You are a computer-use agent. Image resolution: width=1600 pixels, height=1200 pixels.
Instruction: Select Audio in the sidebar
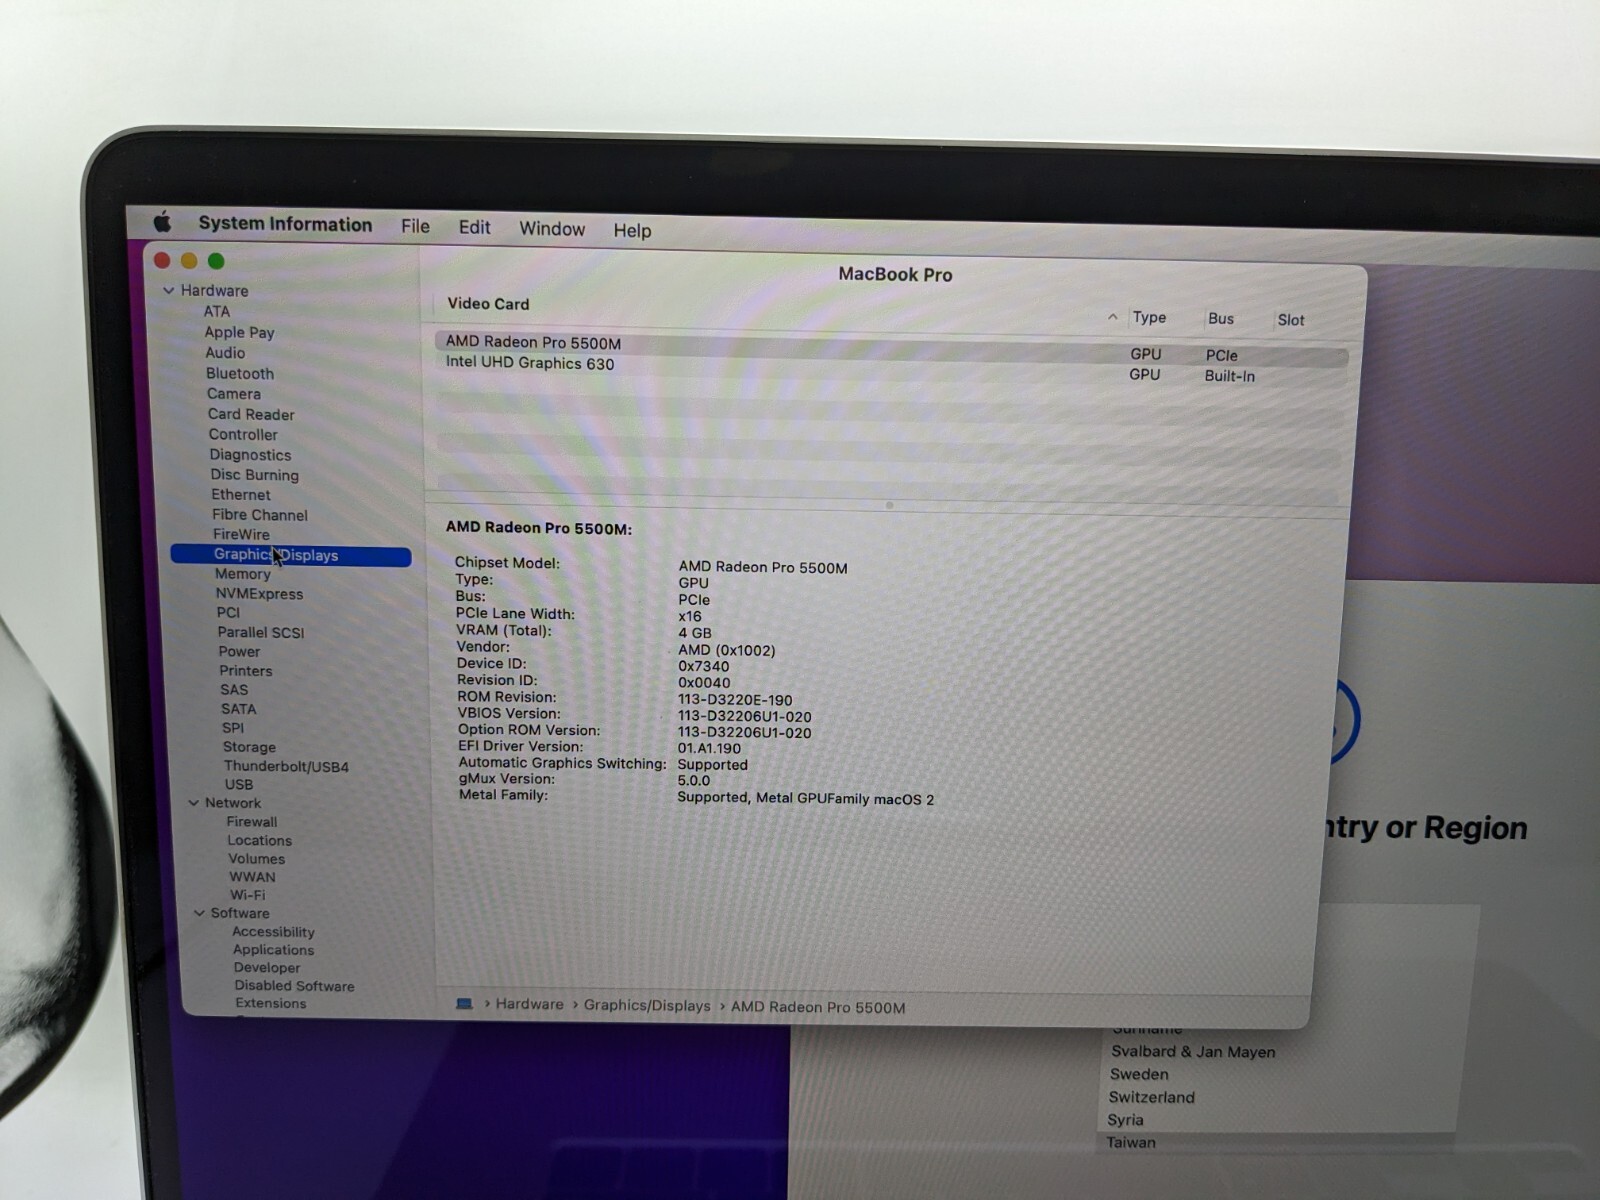(x=225, y=353)
